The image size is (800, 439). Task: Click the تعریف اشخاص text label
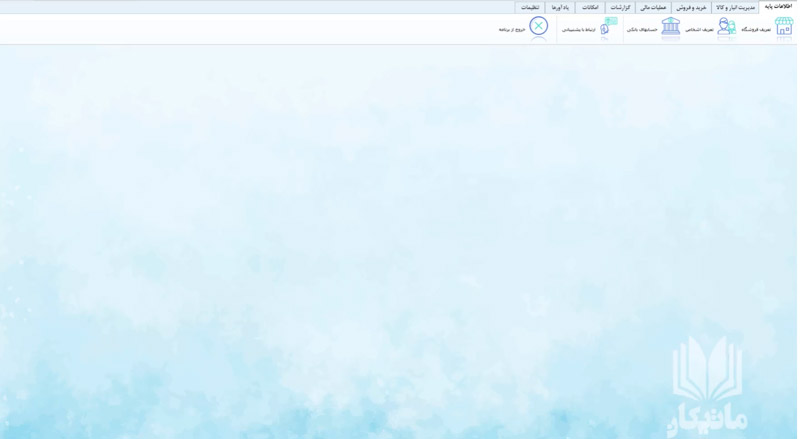699,30
